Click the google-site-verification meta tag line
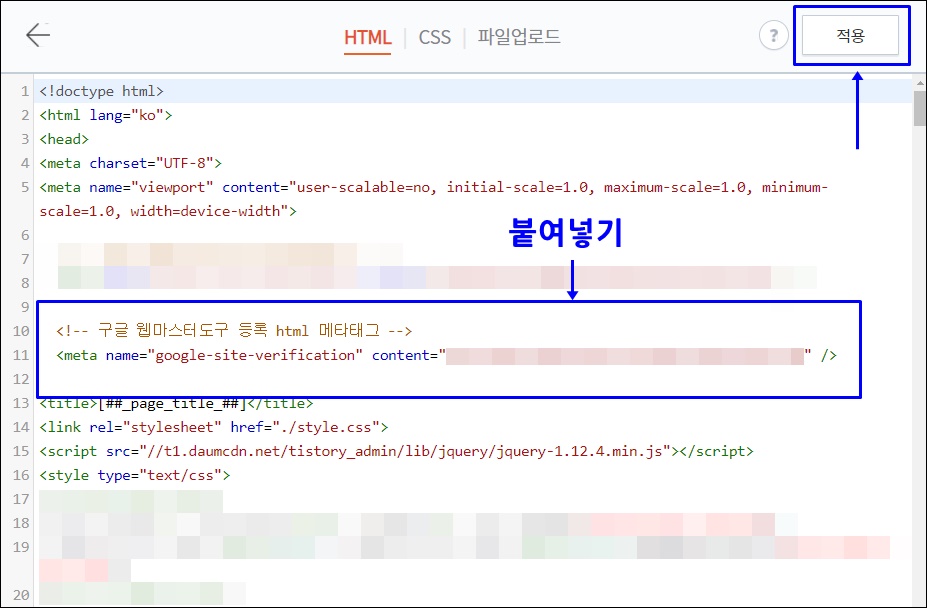The width and height of the screenshot is (927, 608). (x=446, y=355)
